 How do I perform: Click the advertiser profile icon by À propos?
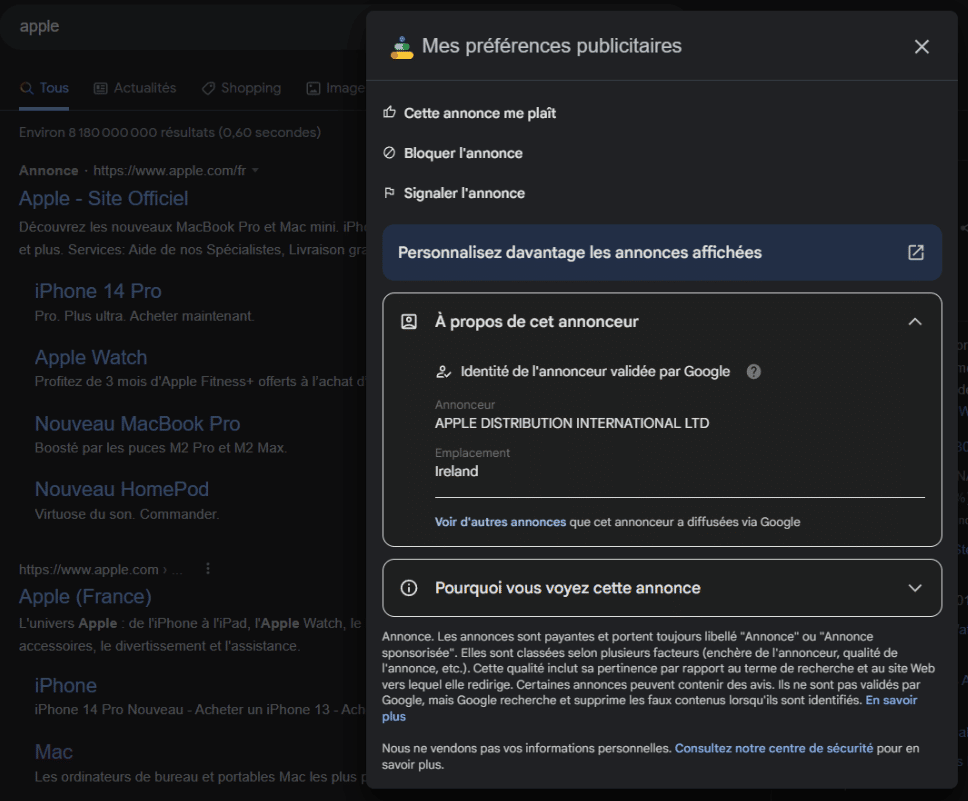coord(409,321)
